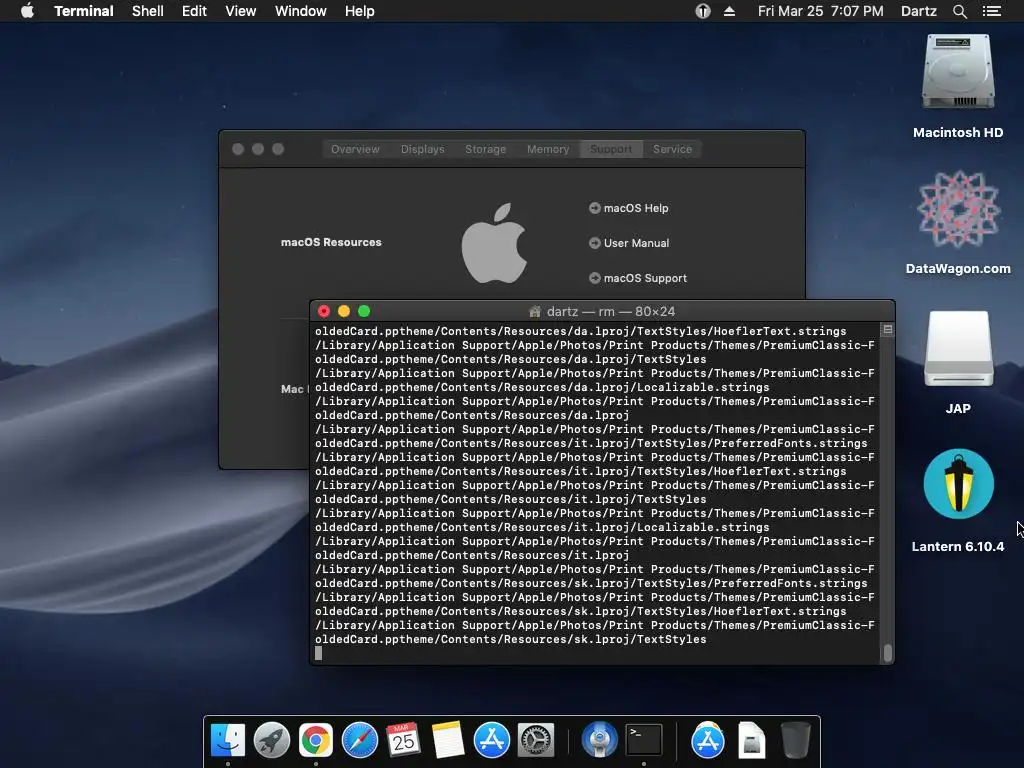The image size is (1024, 768).
Task: Click the Terminal title 'dartz — rm — 80×24'
Action: point(611,312)
